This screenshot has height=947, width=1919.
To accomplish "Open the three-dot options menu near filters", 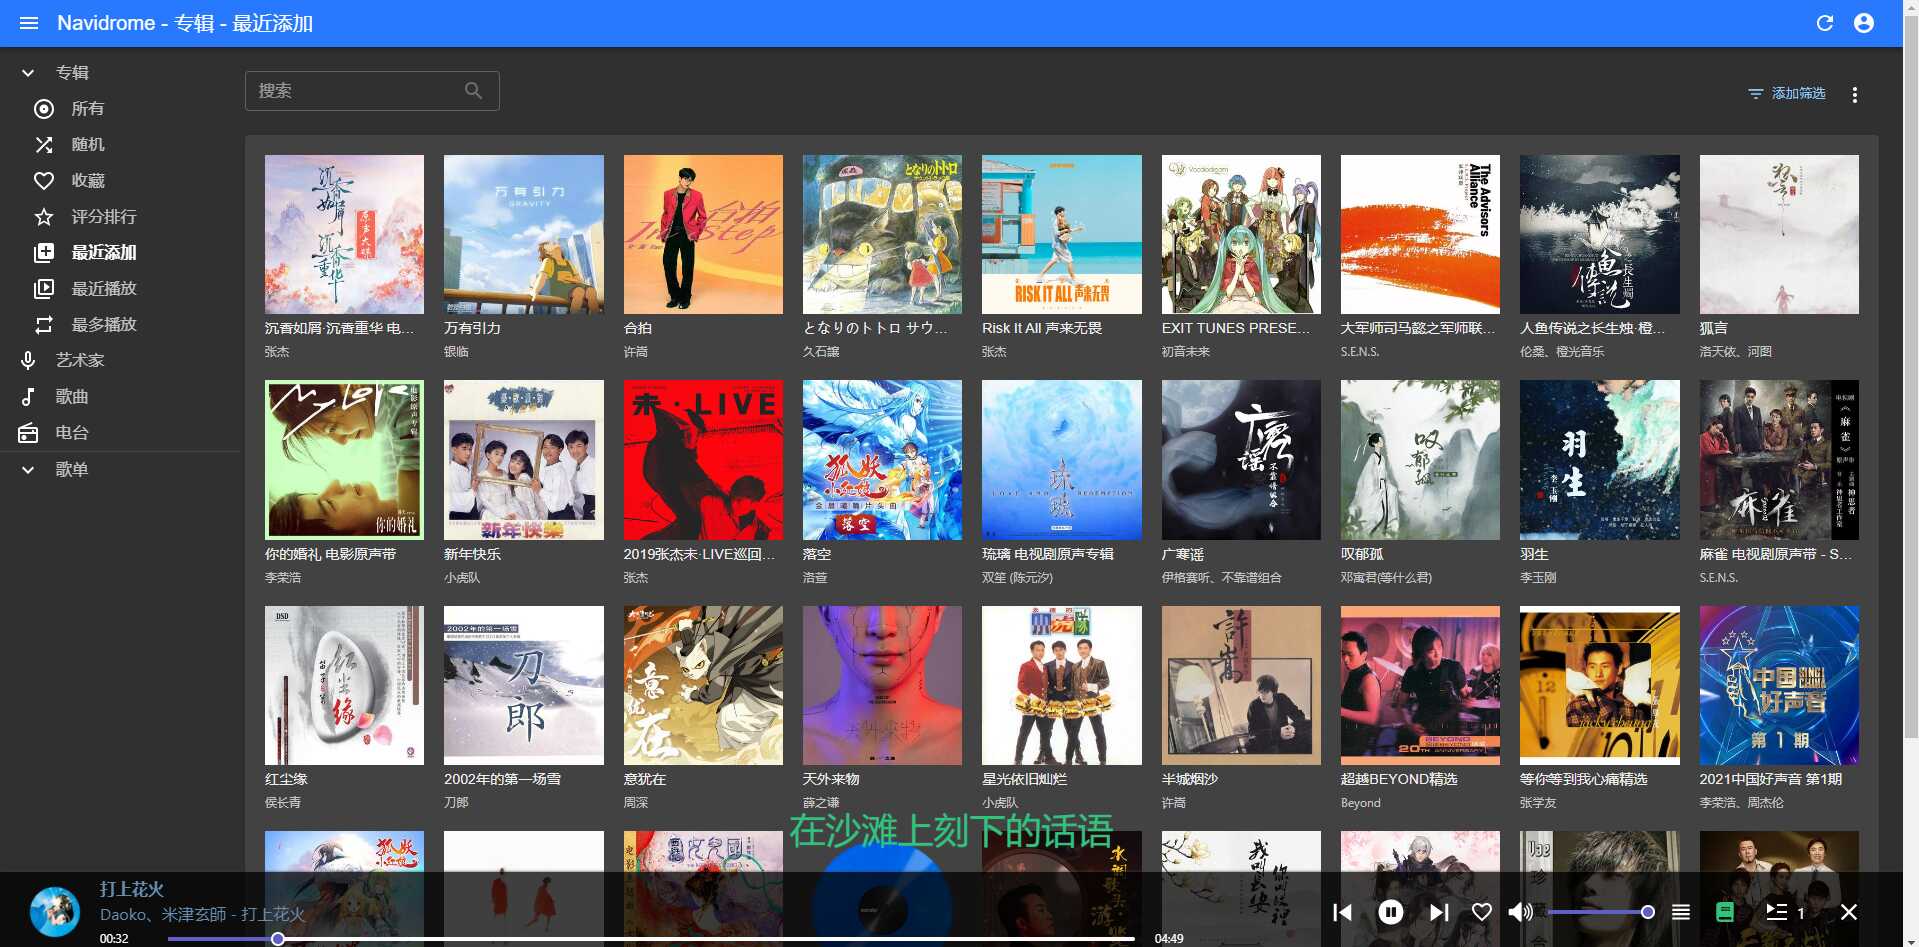I will [1854, 95].
